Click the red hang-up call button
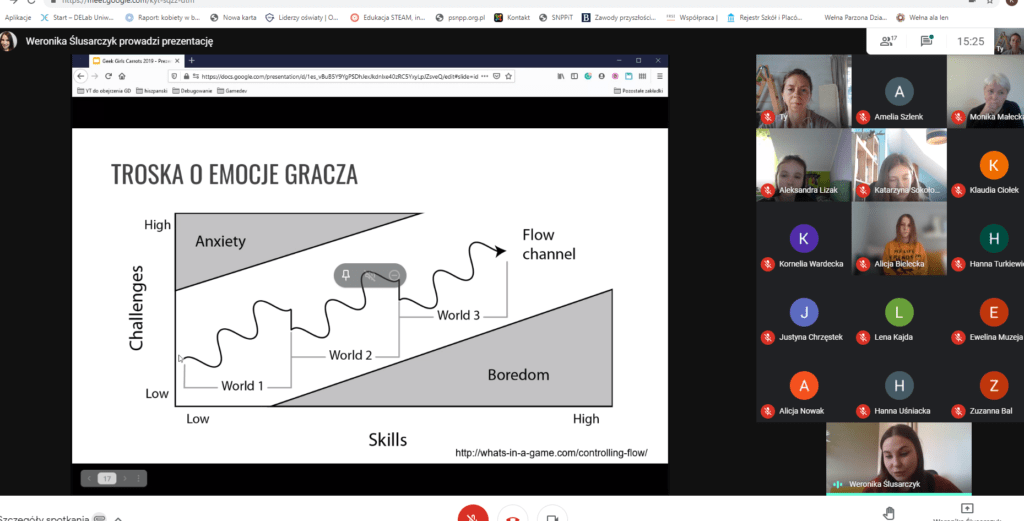1024x521 pixels. pyautogui.click(x=513, y=513)
